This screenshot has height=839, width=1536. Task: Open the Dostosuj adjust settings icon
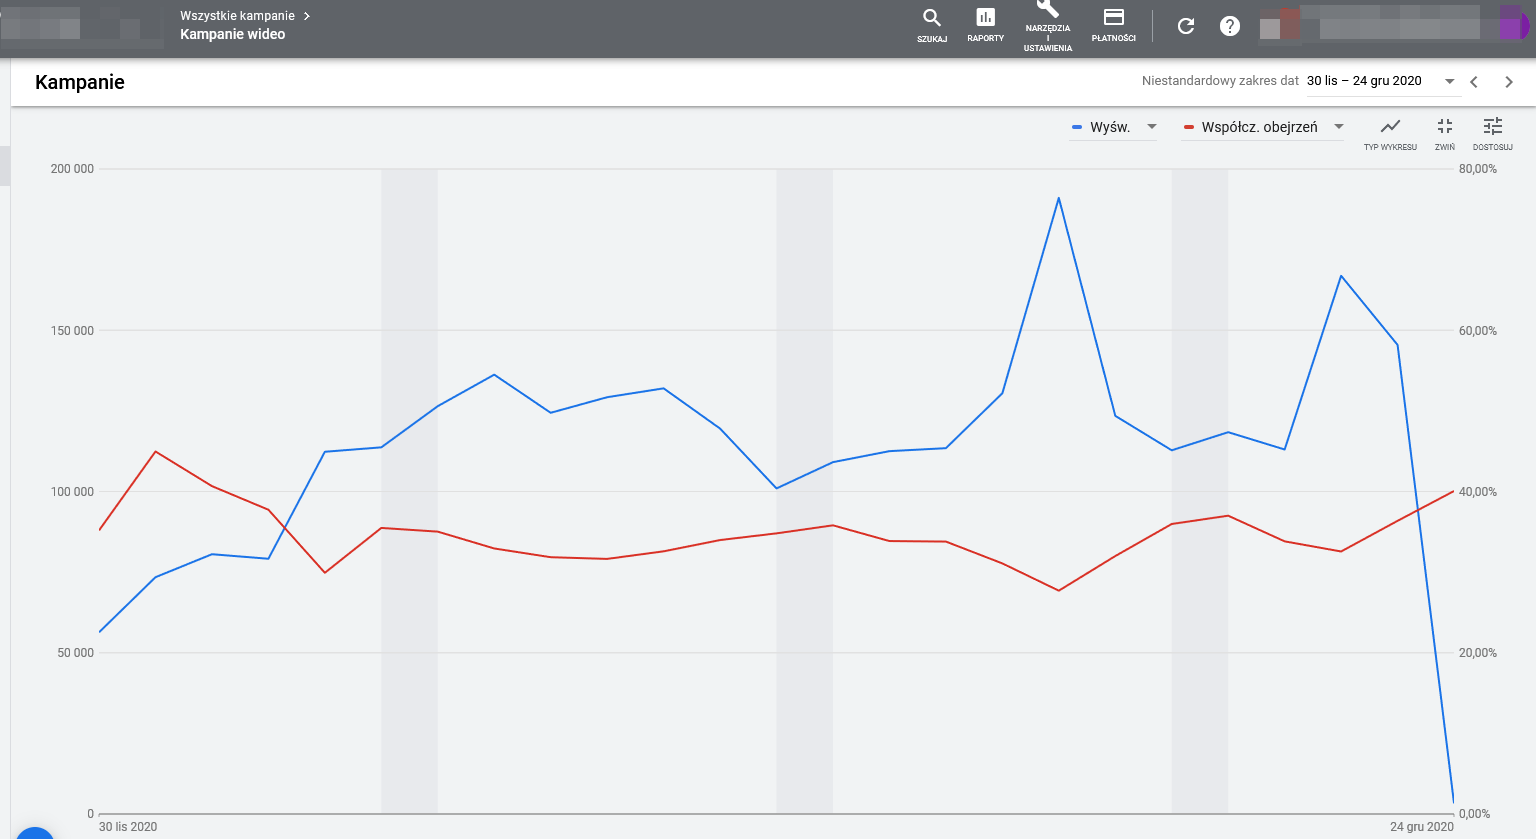tap(1492, 133)
